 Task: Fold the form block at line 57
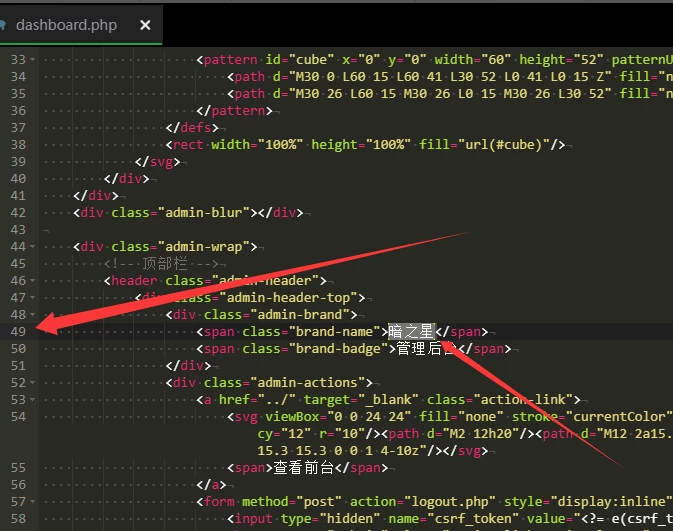[x=34, y=501]
